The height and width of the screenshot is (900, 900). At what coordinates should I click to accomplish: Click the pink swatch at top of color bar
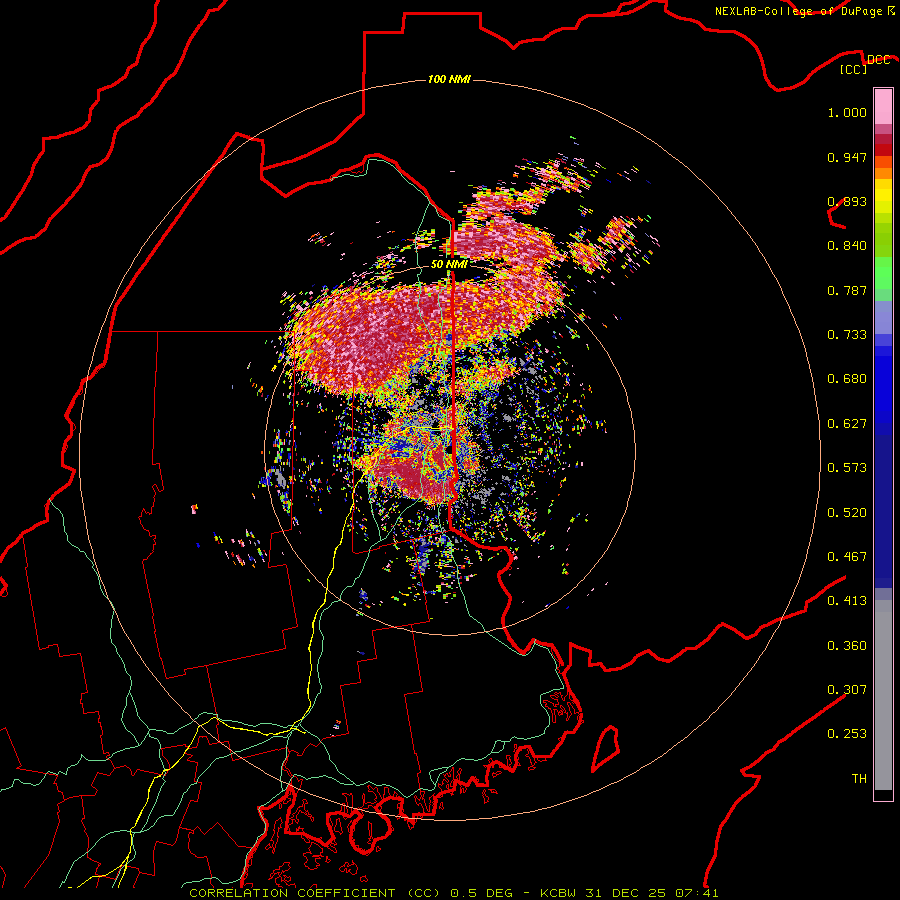pyautogui.click(x=883, y=106)
